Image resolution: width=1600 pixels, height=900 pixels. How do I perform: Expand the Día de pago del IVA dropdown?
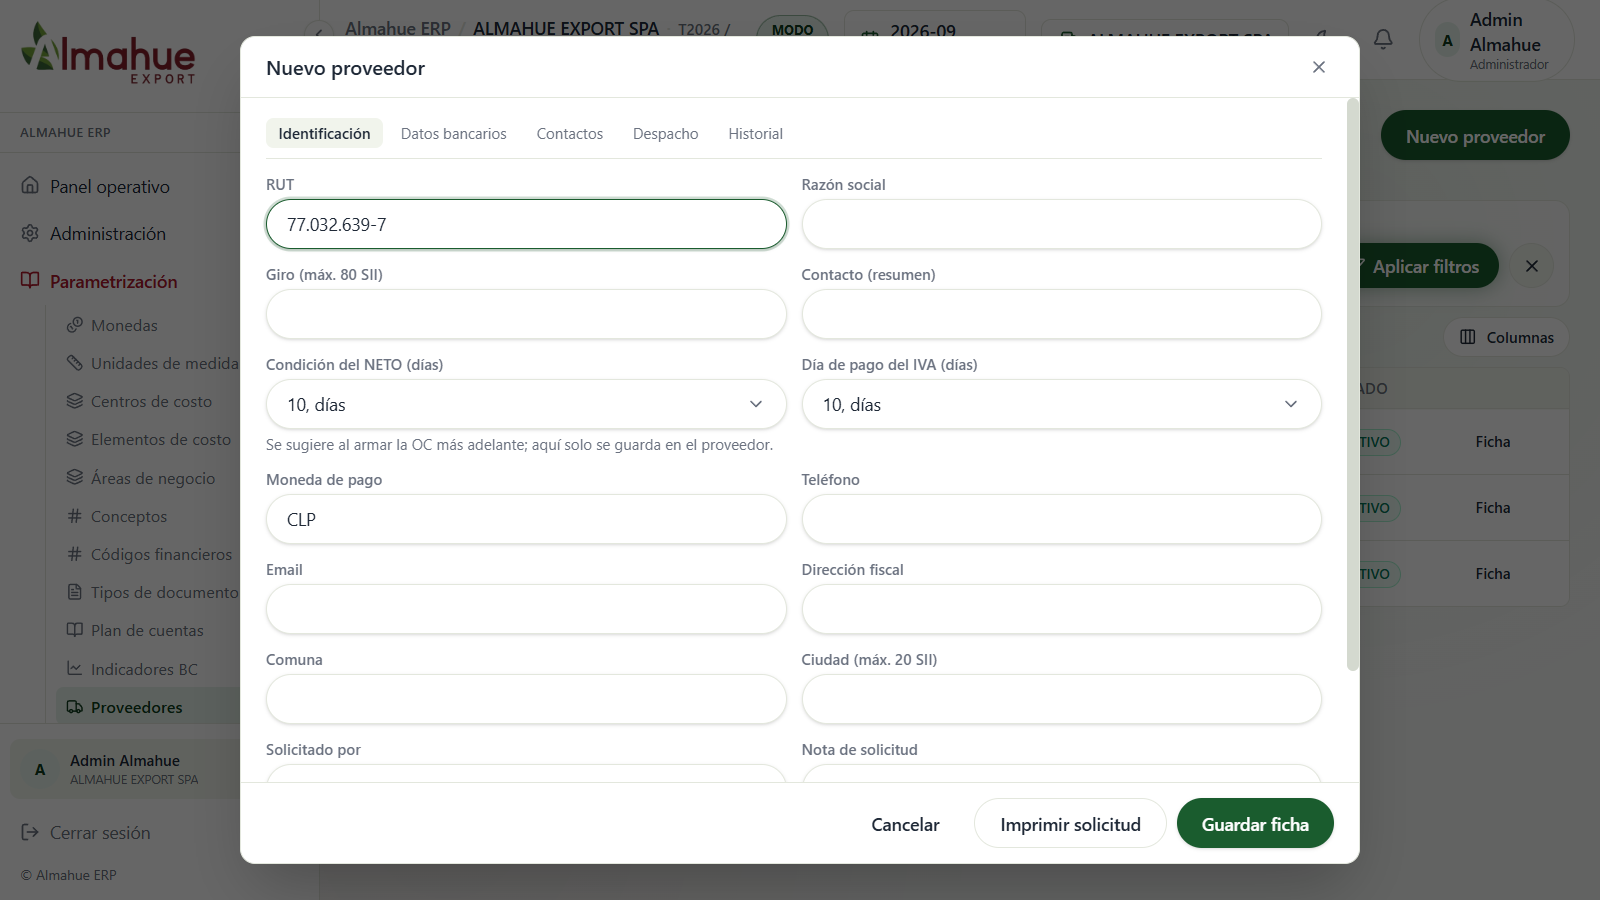(1061, 404)
